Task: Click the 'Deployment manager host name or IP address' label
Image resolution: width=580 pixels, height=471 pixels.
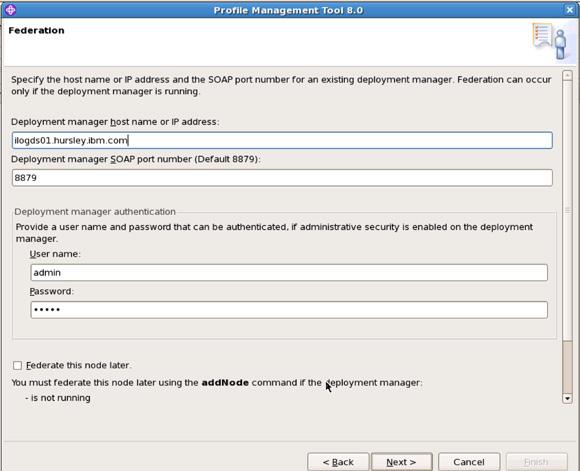Action: point(115,122)
